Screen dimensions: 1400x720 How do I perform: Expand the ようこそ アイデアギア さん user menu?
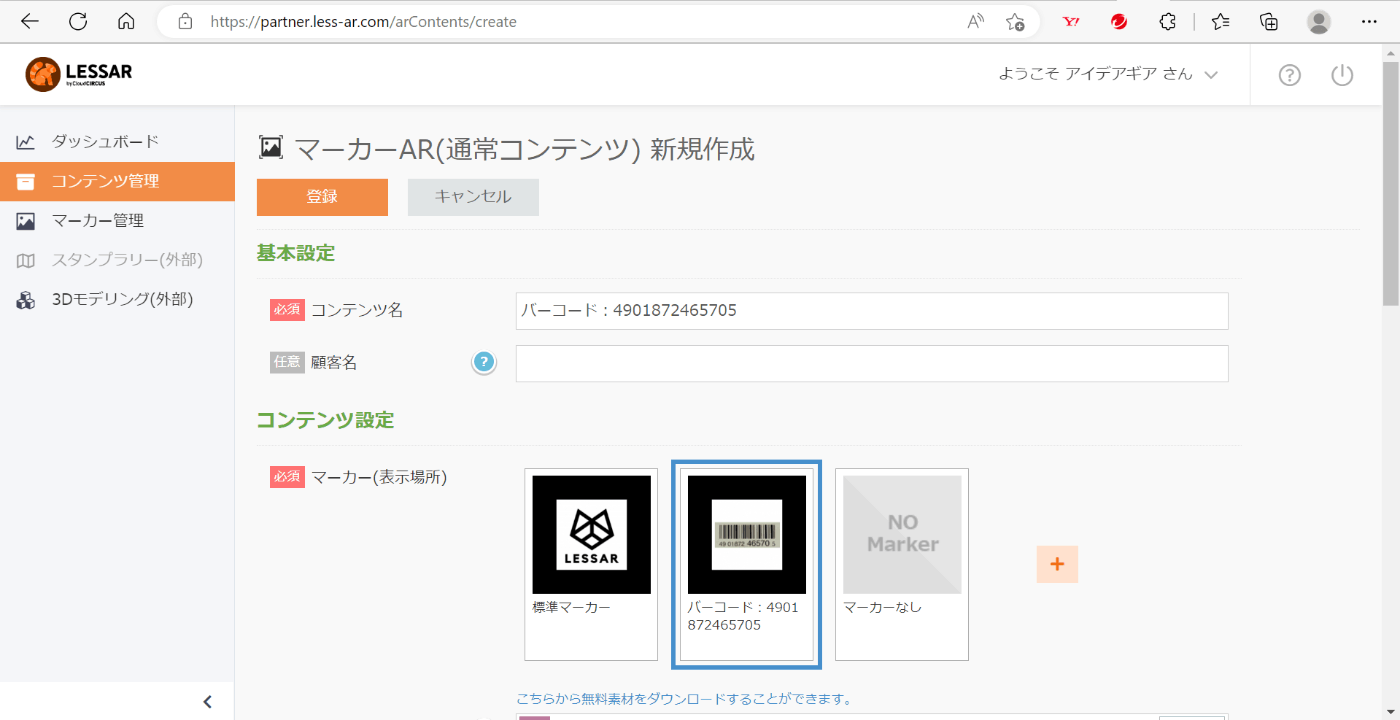[x=1108, y=74]
